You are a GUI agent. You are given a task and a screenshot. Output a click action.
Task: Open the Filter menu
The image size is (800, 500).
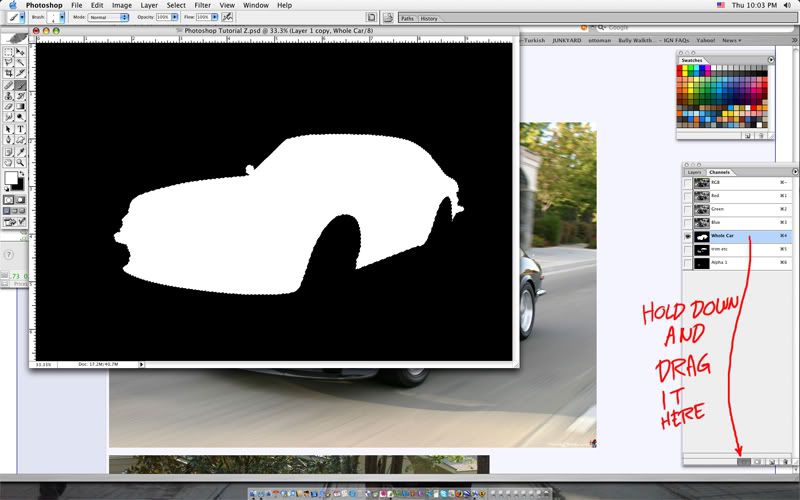click(x=202, y=5)
